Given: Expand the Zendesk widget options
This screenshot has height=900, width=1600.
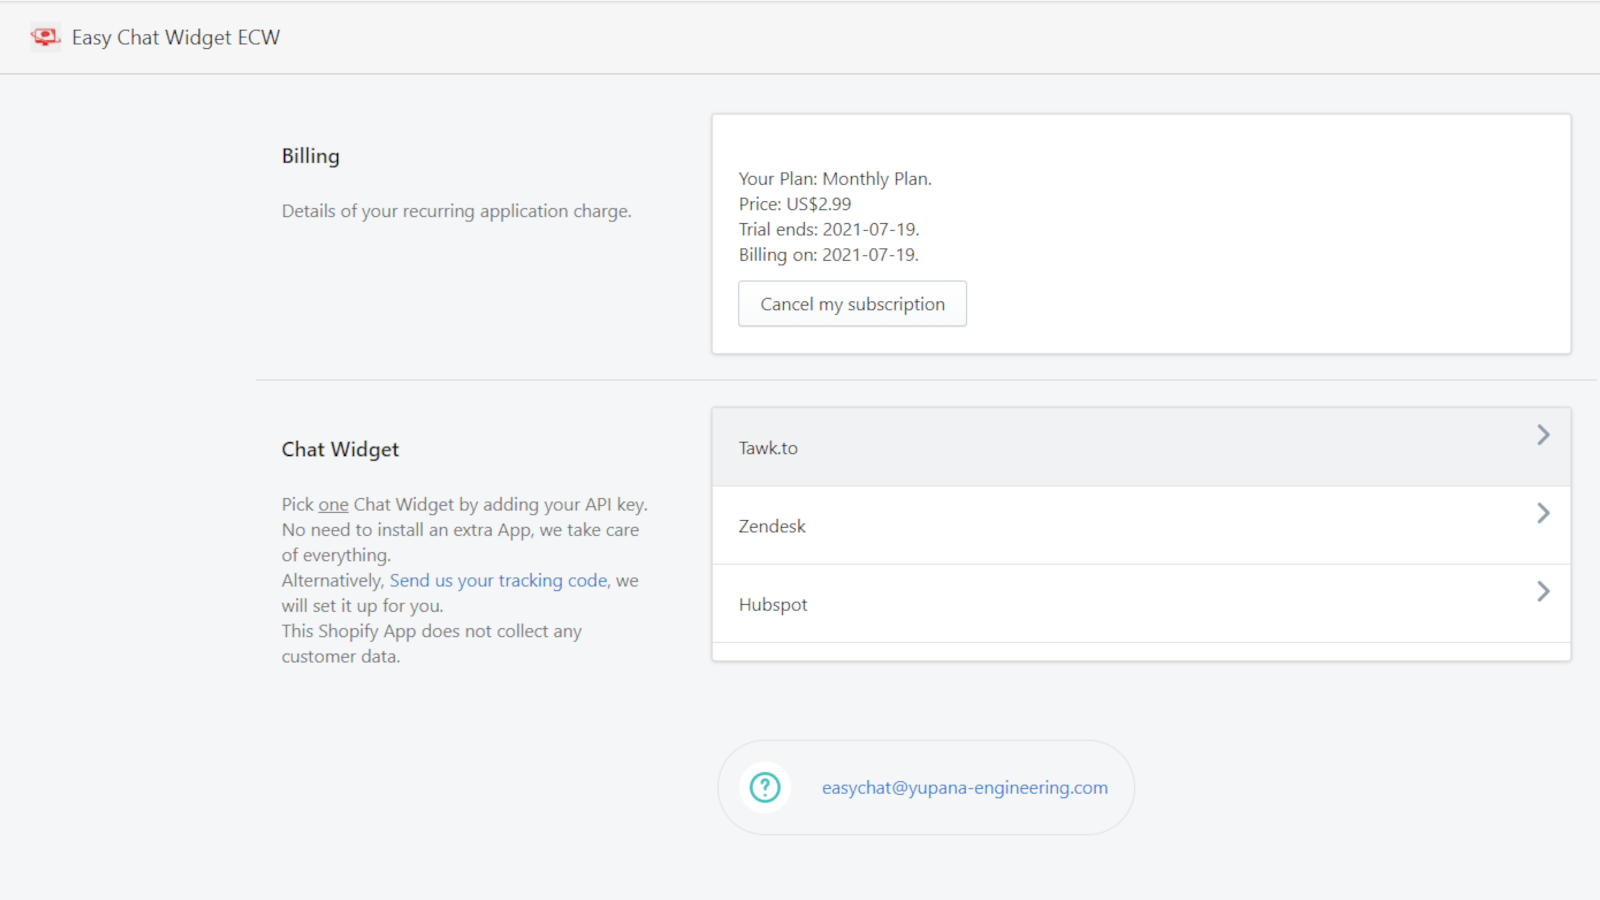Looking at the screenshot, I should pos(1140,525).
